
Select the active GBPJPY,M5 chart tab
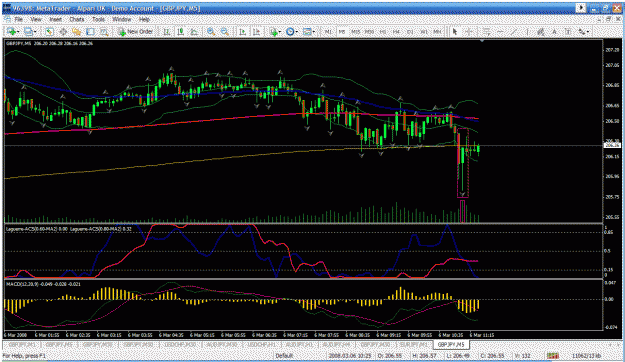coord(451,344)
